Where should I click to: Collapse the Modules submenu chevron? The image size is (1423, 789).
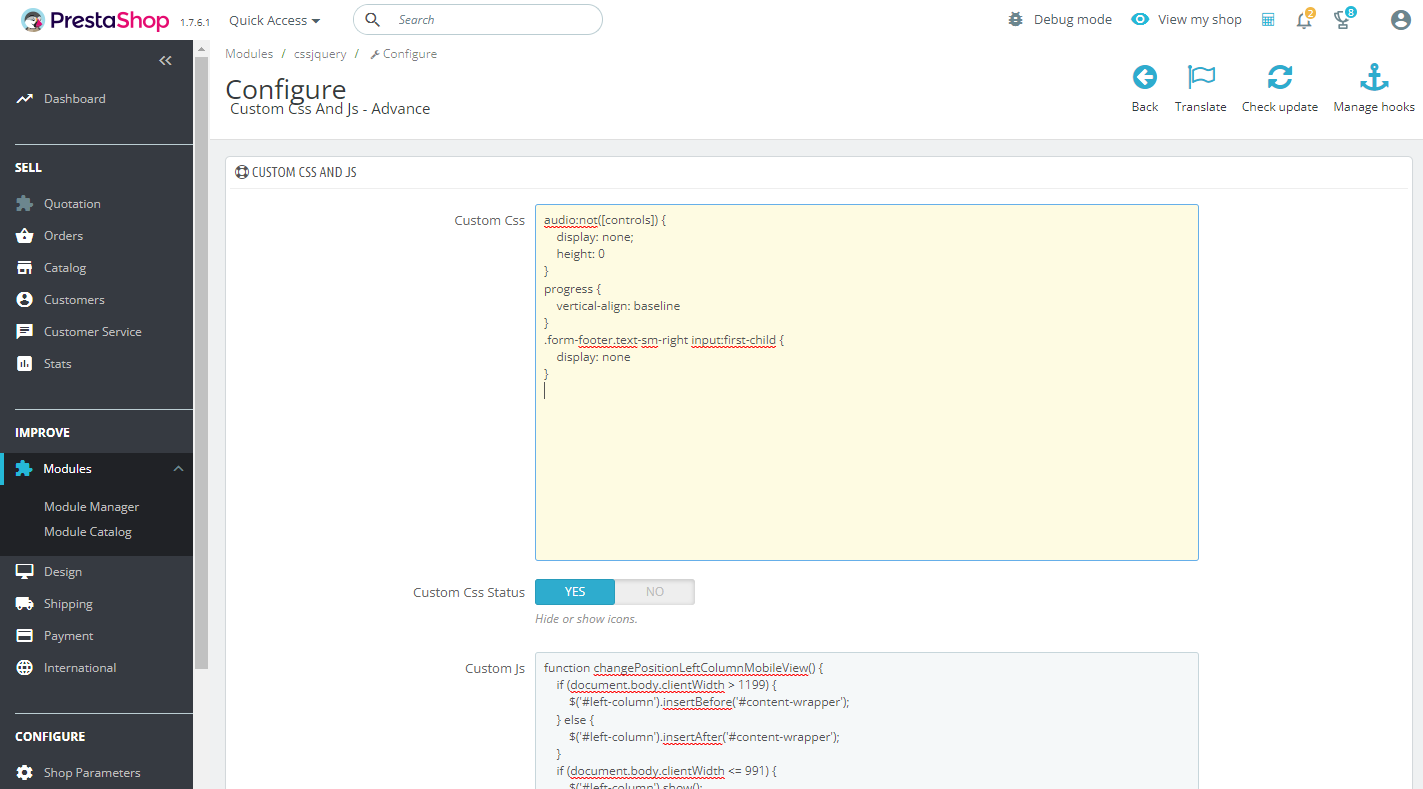[178, 469]
